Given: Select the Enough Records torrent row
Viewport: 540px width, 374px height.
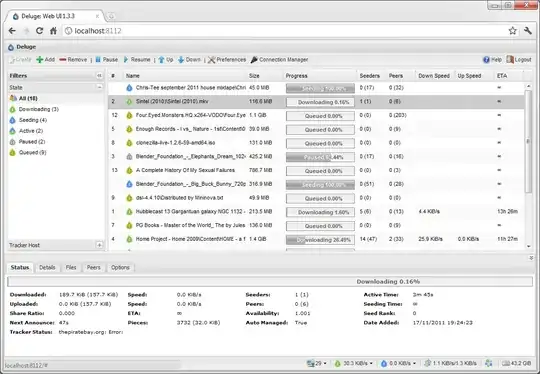Looking at the screenshot, I should pyautogui.click(x=316, y=129).
